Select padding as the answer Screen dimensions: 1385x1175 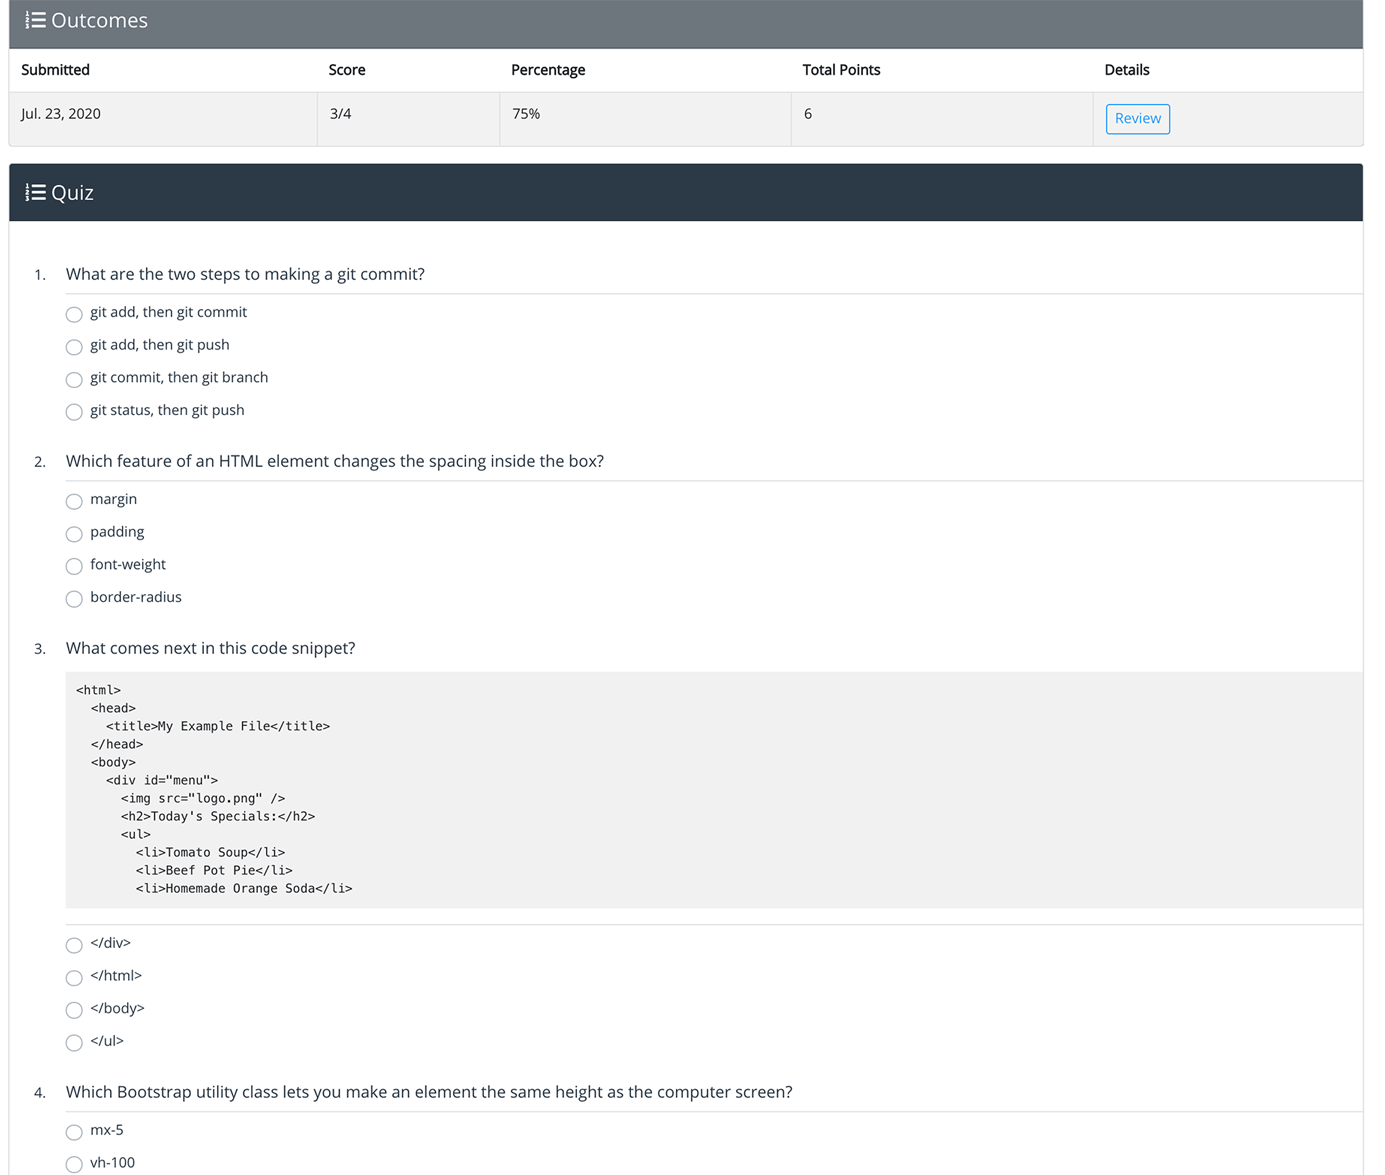(x=74, y=534)
